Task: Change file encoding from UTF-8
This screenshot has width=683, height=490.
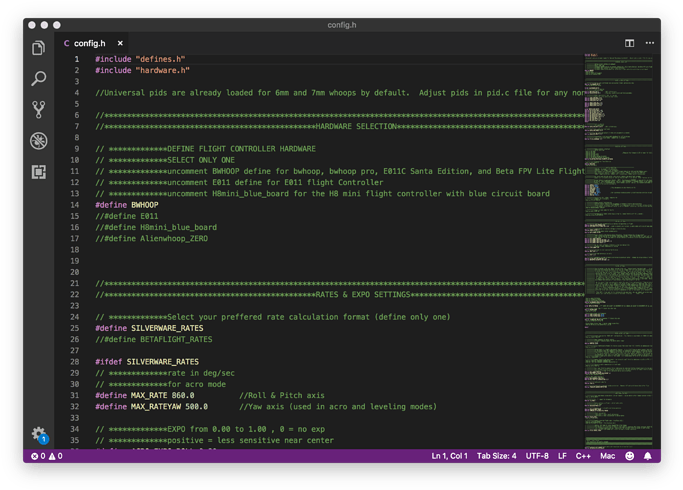Action: click(x=537, y=456)
